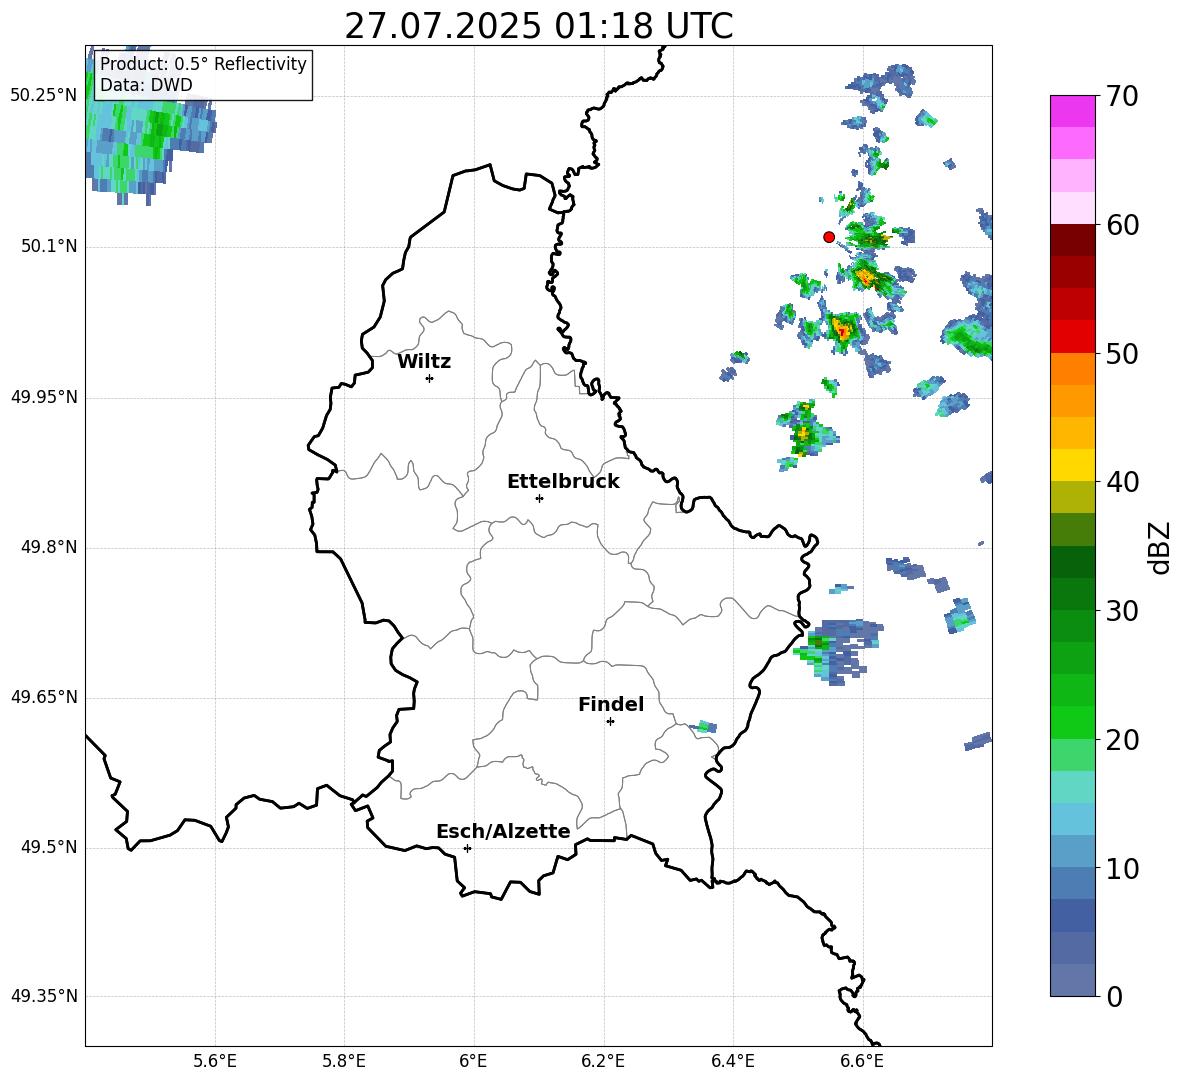The width and height of the screenshot is (1184, 1081).
Task: Click the 49.8°N latitude label
Action: pos(49,547)
